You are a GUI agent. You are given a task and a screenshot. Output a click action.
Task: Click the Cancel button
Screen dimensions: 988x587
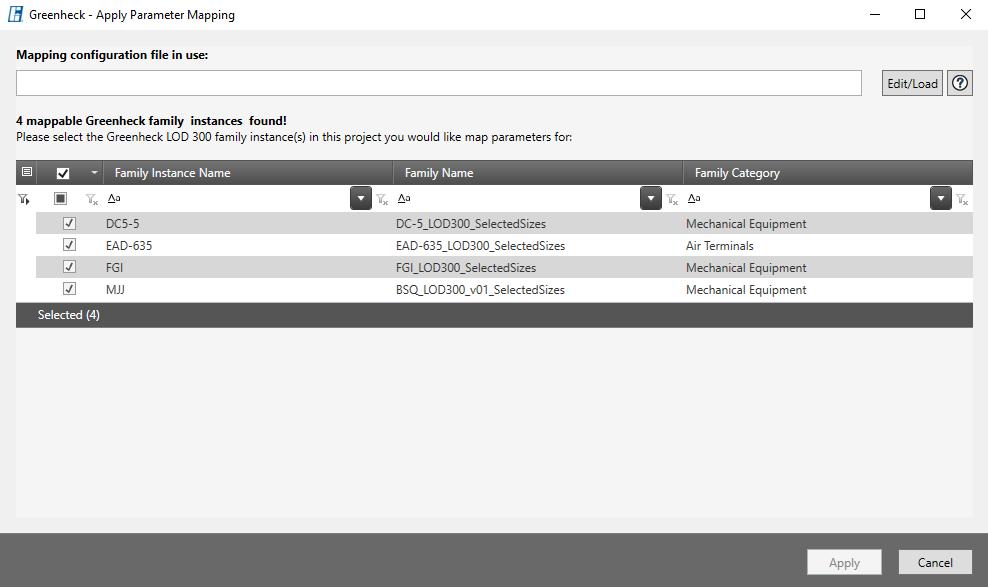935,563
